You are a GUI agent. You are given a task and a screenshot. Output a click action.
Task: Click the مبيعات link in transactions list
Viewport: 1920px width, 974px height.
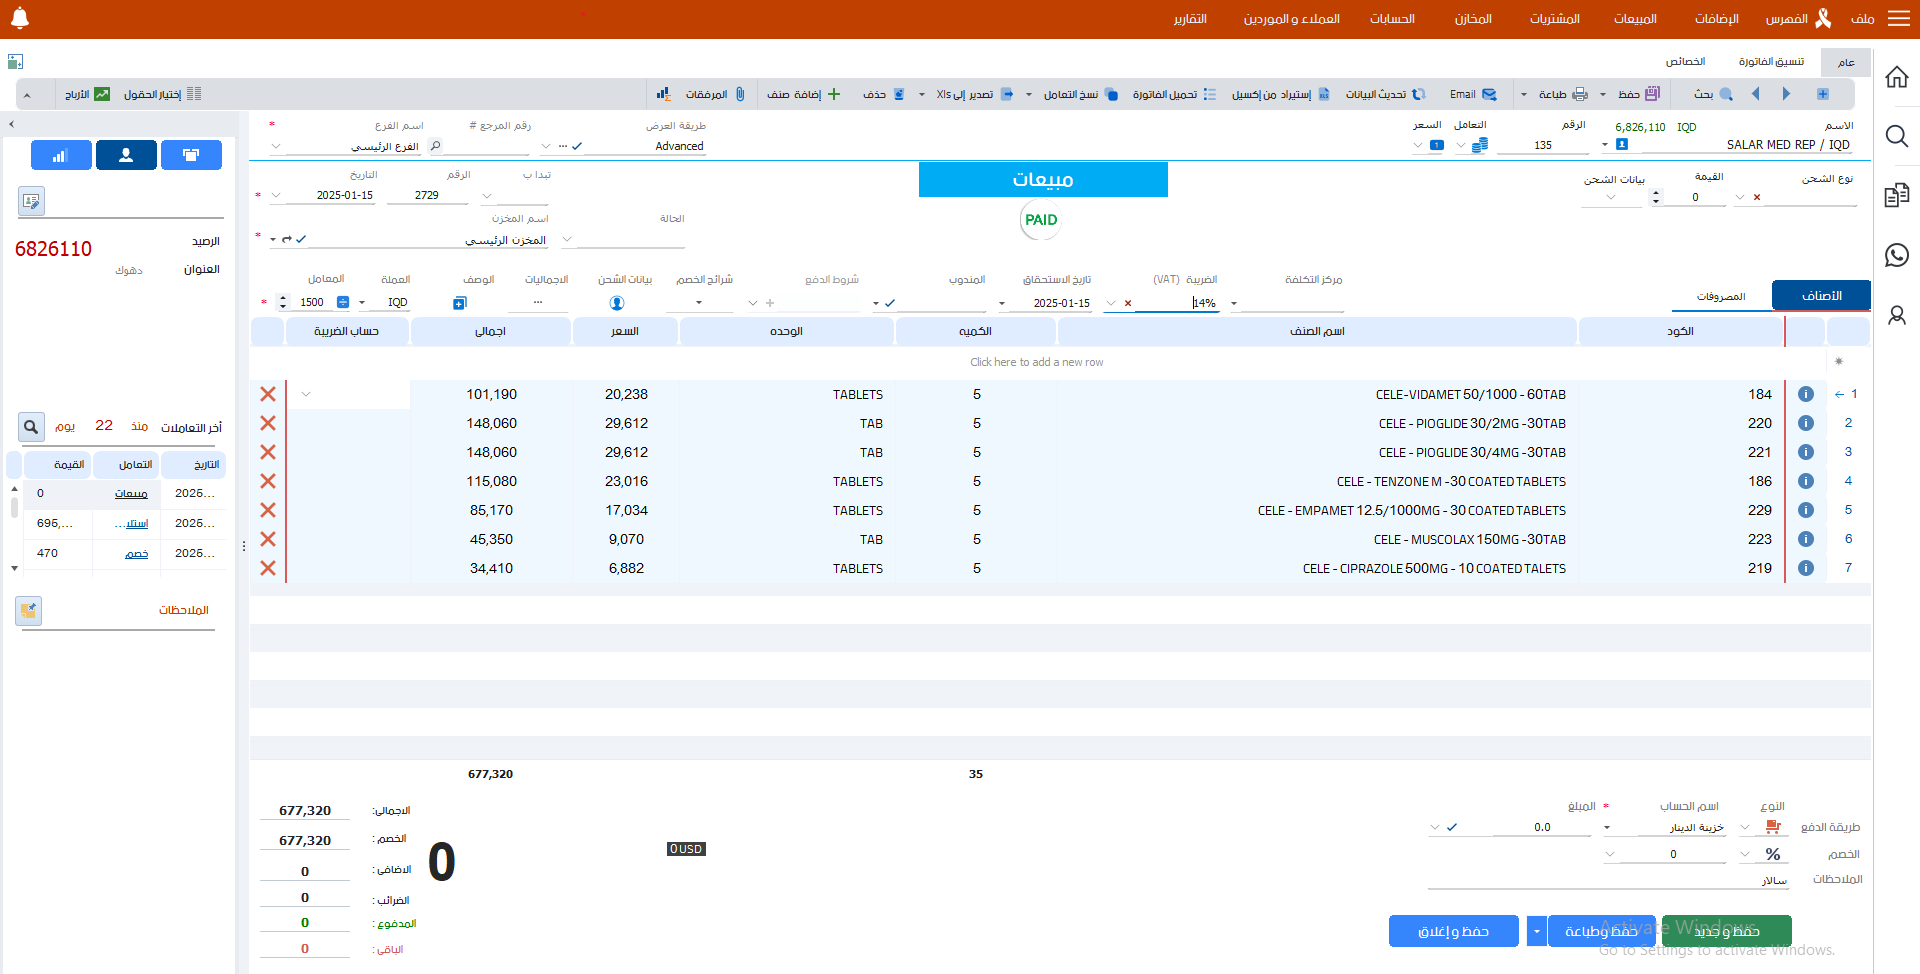[131, 493]
